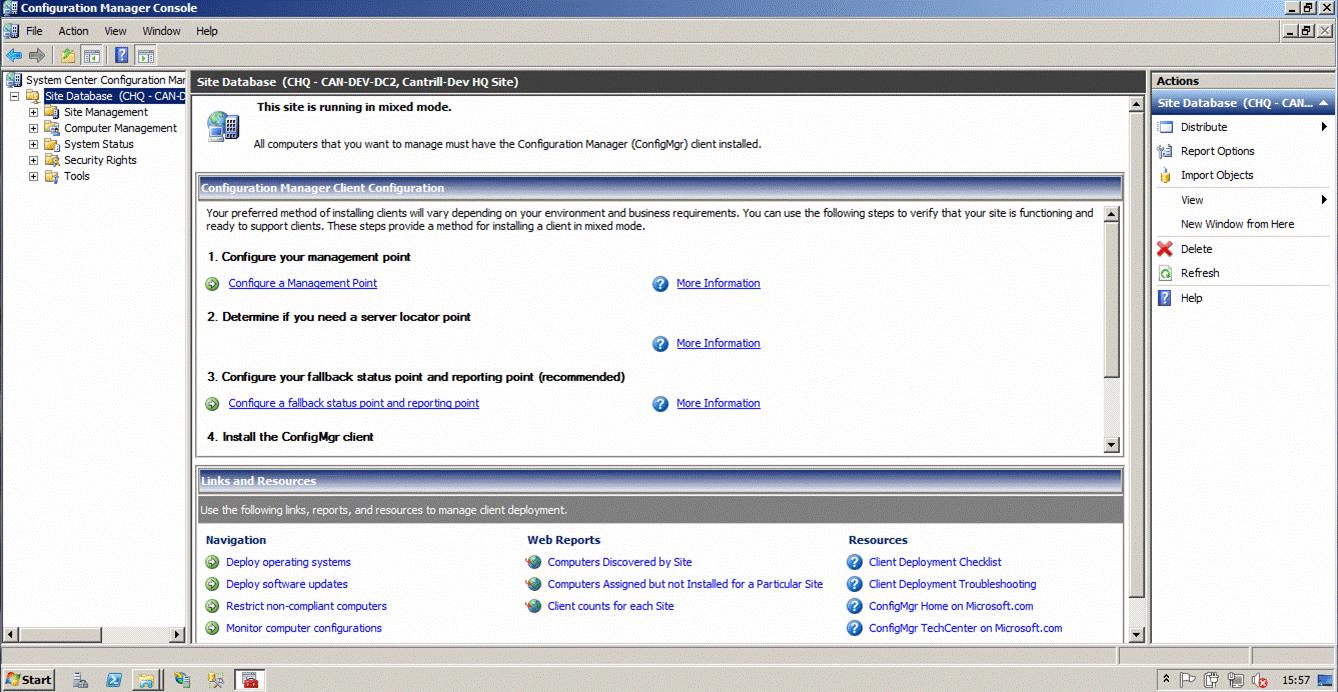Open the Distribute submenu arrow
This screenshot has width=1338, height=692.
coord(1325,126)
